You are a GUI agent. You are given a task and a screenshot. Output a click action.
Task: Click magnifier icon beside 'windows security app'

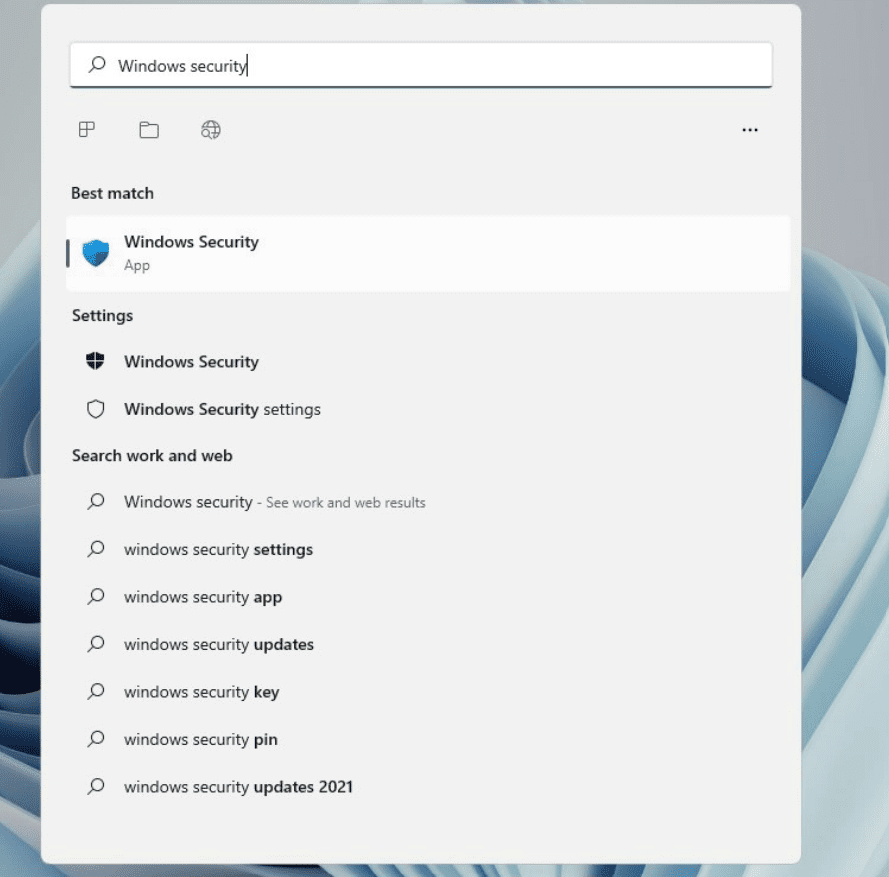tap(96, 596)
